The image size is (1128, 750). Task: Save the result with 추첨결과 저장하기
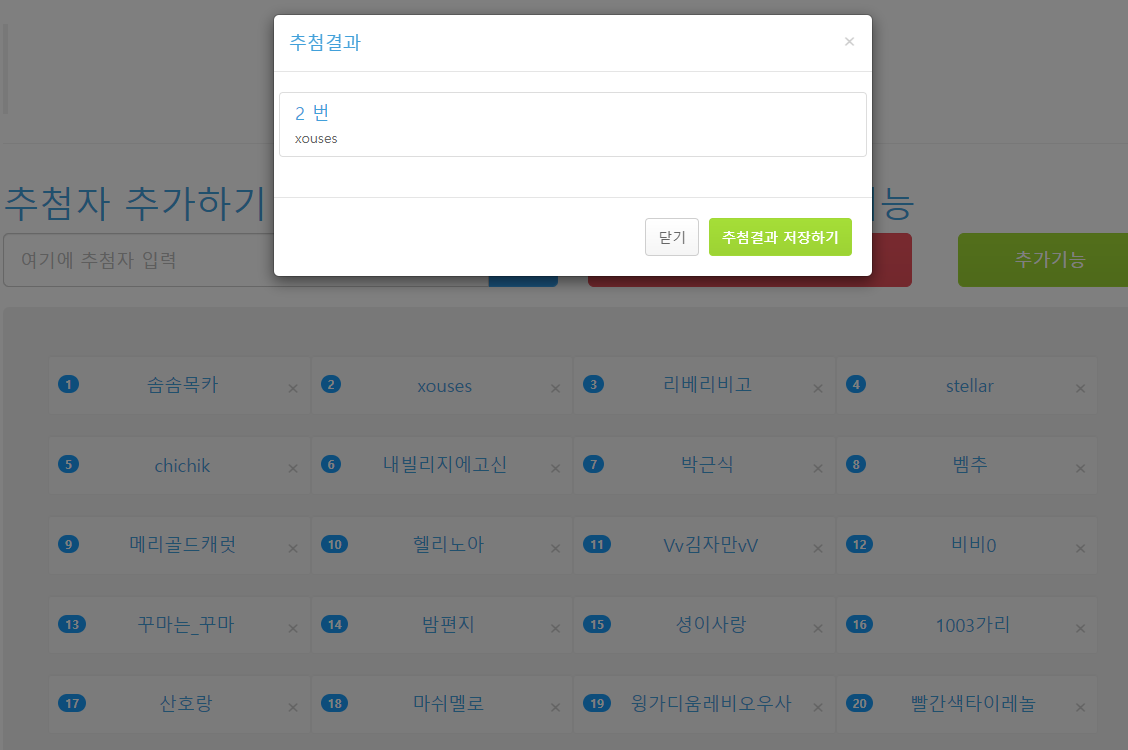point(780,237)
